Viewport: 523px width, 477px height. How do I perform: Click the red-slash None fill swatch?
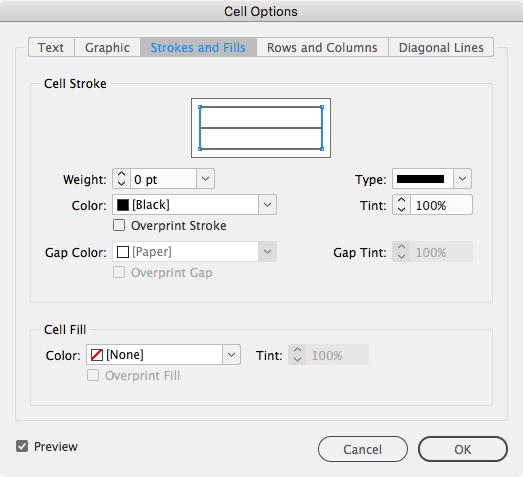[x=97, y=355]
